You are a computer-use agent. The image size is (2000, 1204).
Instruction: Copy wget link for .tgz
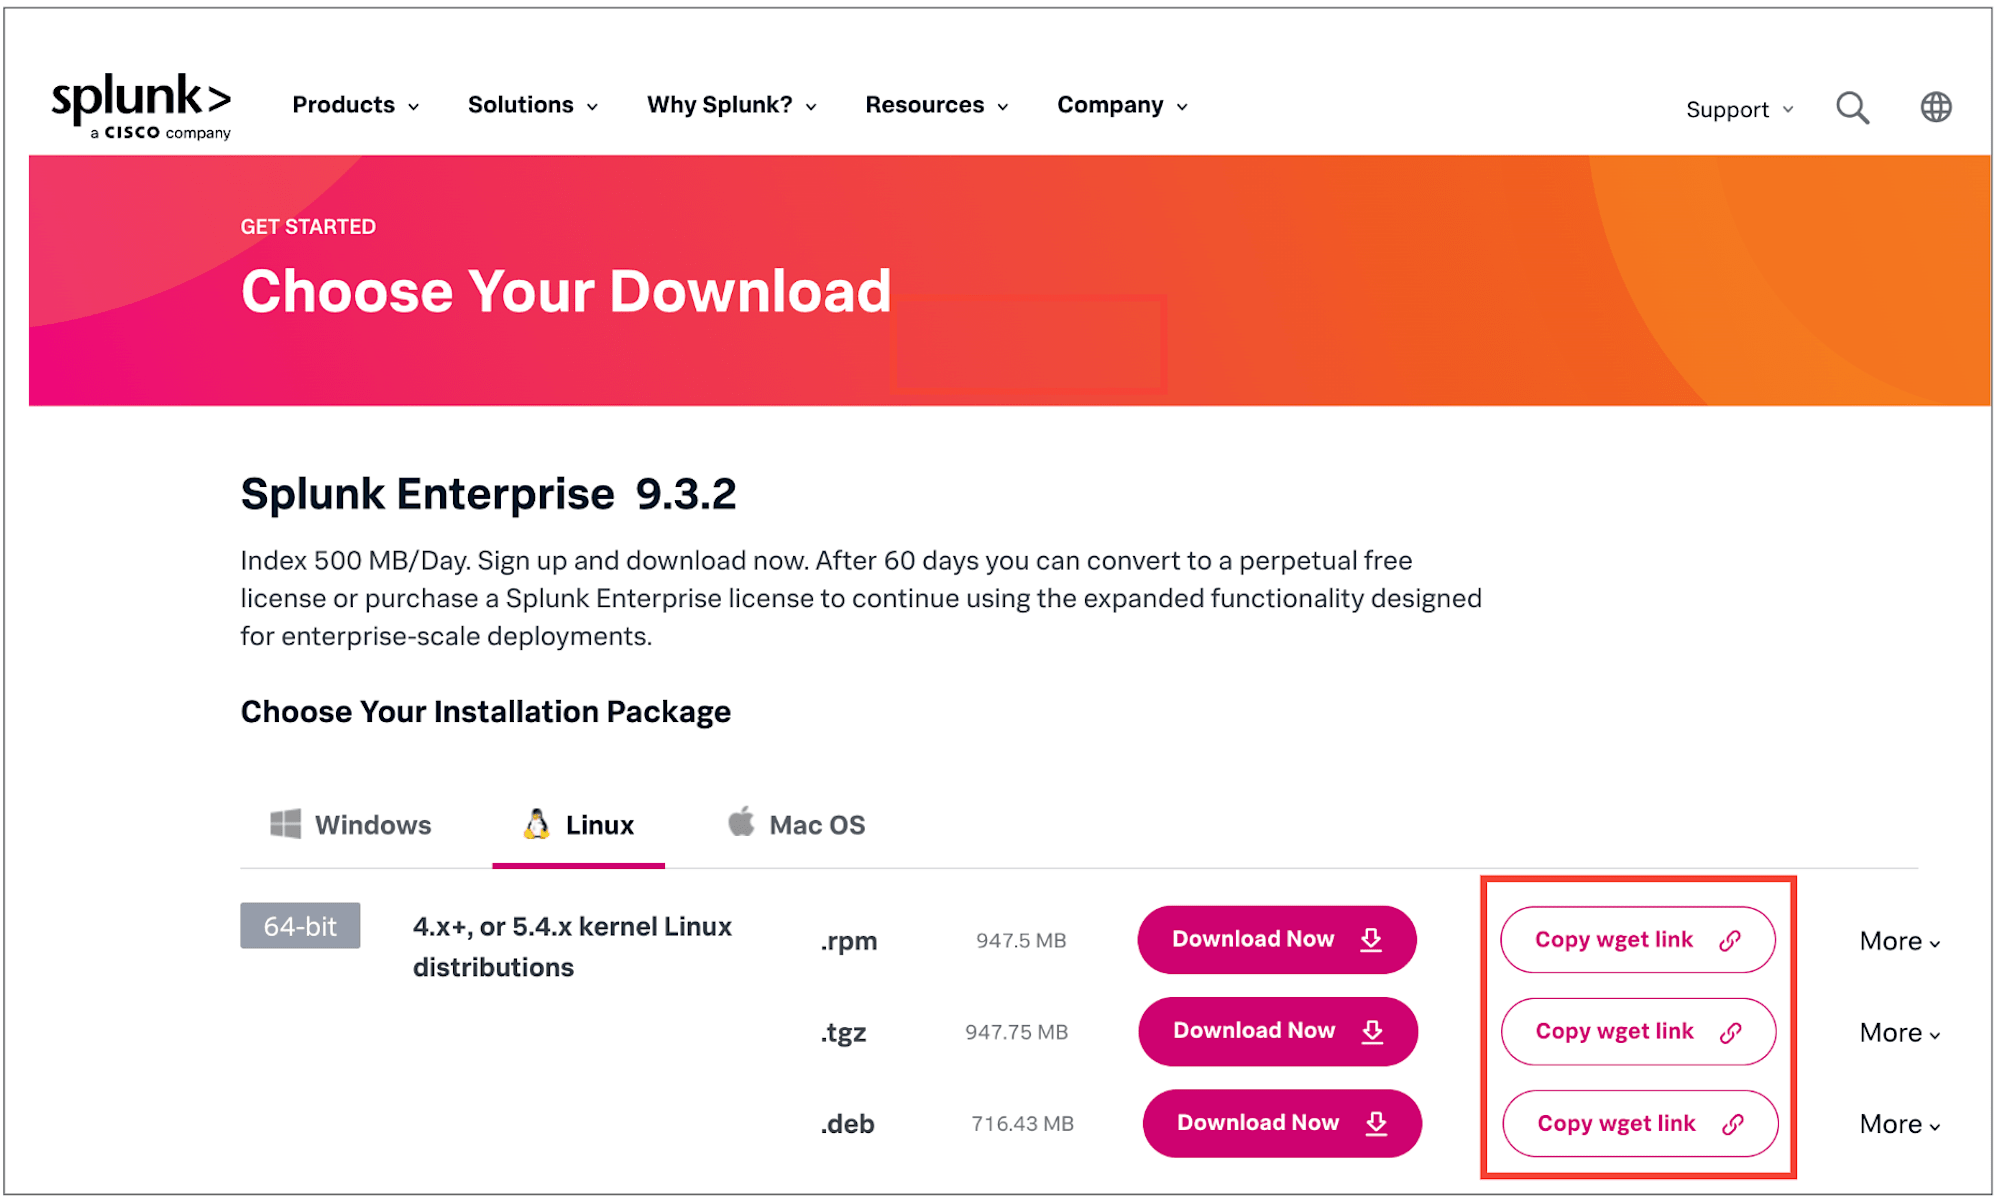(1639, 1032)
